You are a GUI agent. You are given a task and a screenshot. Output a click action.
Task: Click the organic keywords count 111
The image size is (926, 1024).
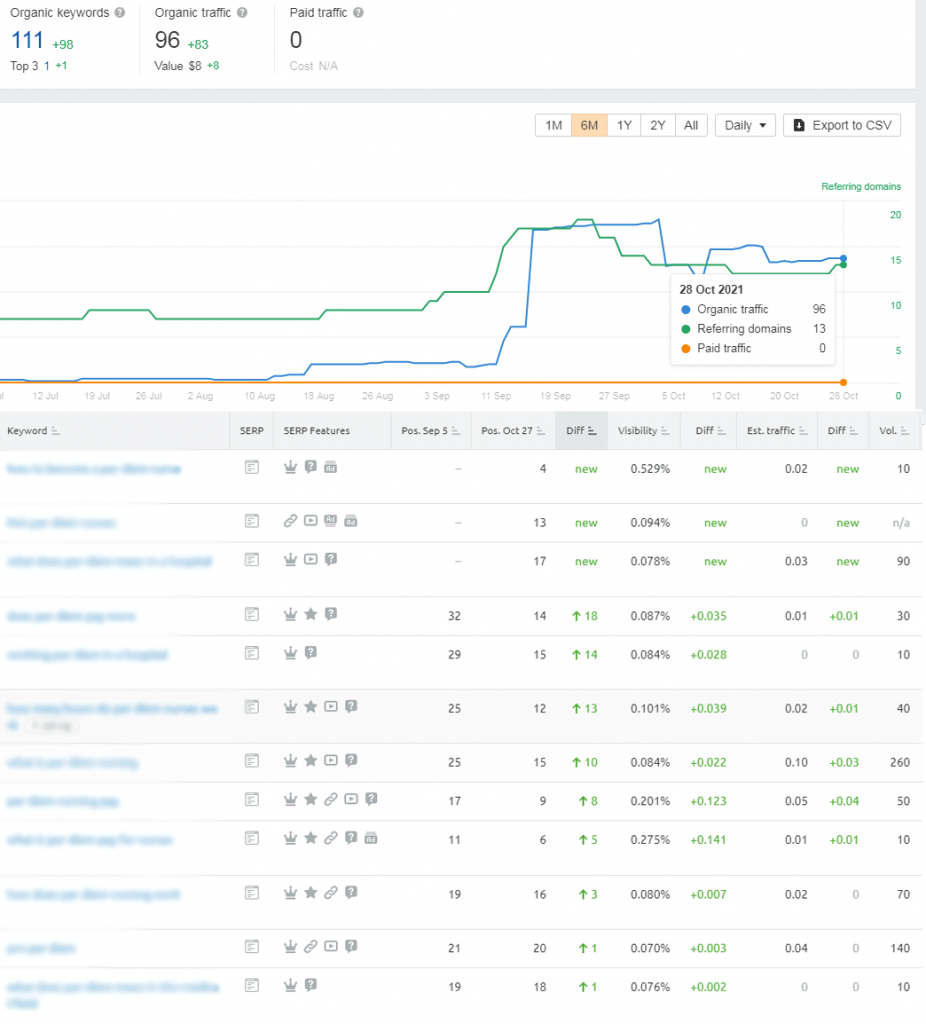[27, 40]
